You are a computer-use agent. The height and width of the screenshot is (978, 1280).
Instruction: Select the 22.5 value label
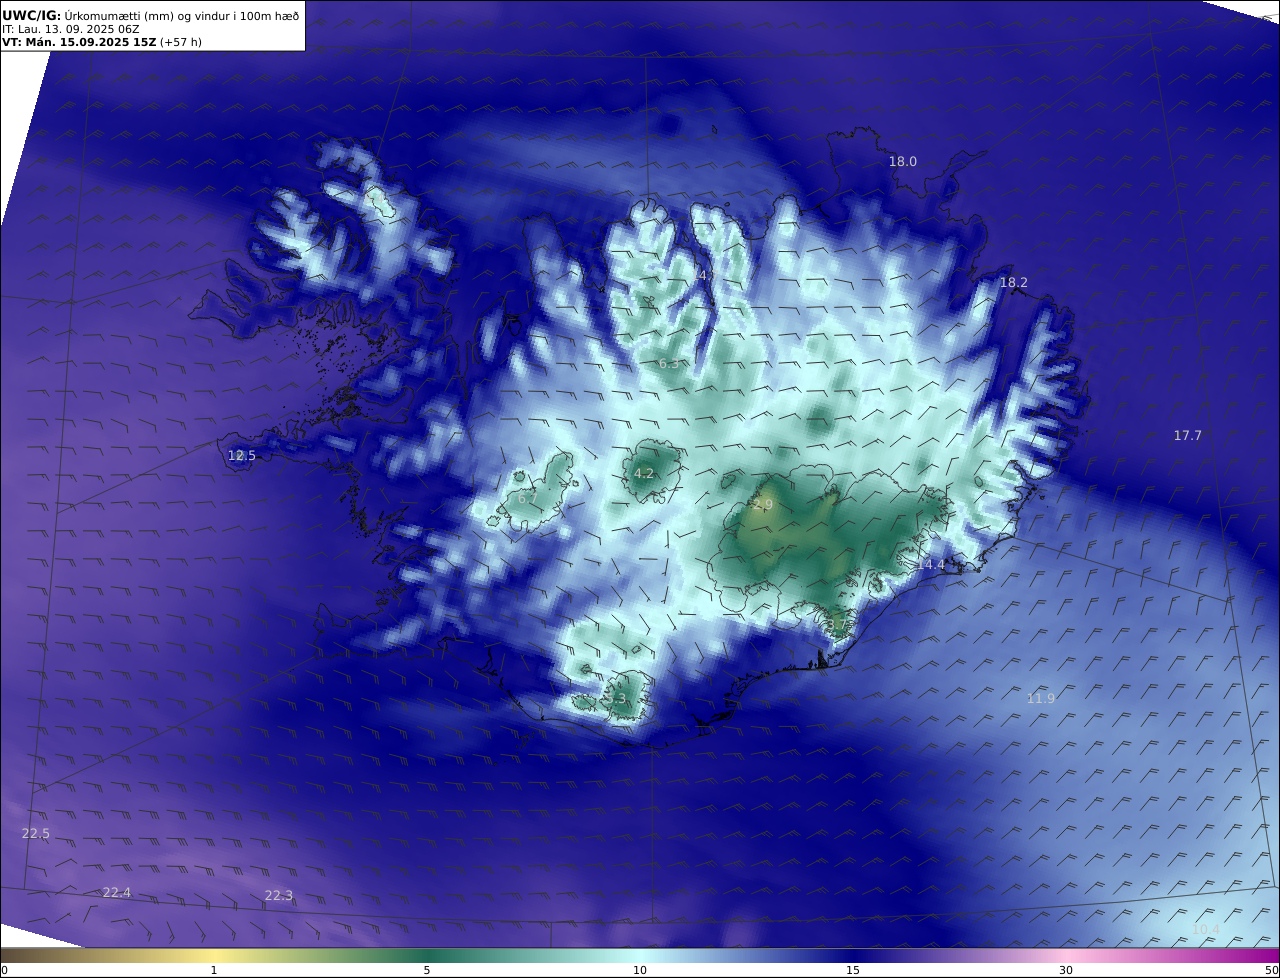(x=35, y=833)
